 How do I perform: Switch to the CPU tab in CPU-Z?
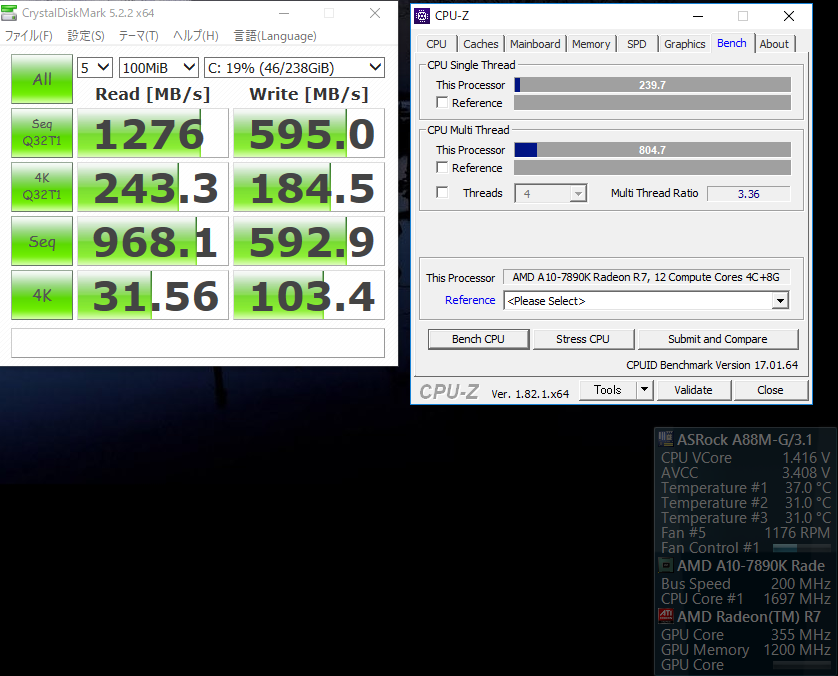(x=436, y=44)
